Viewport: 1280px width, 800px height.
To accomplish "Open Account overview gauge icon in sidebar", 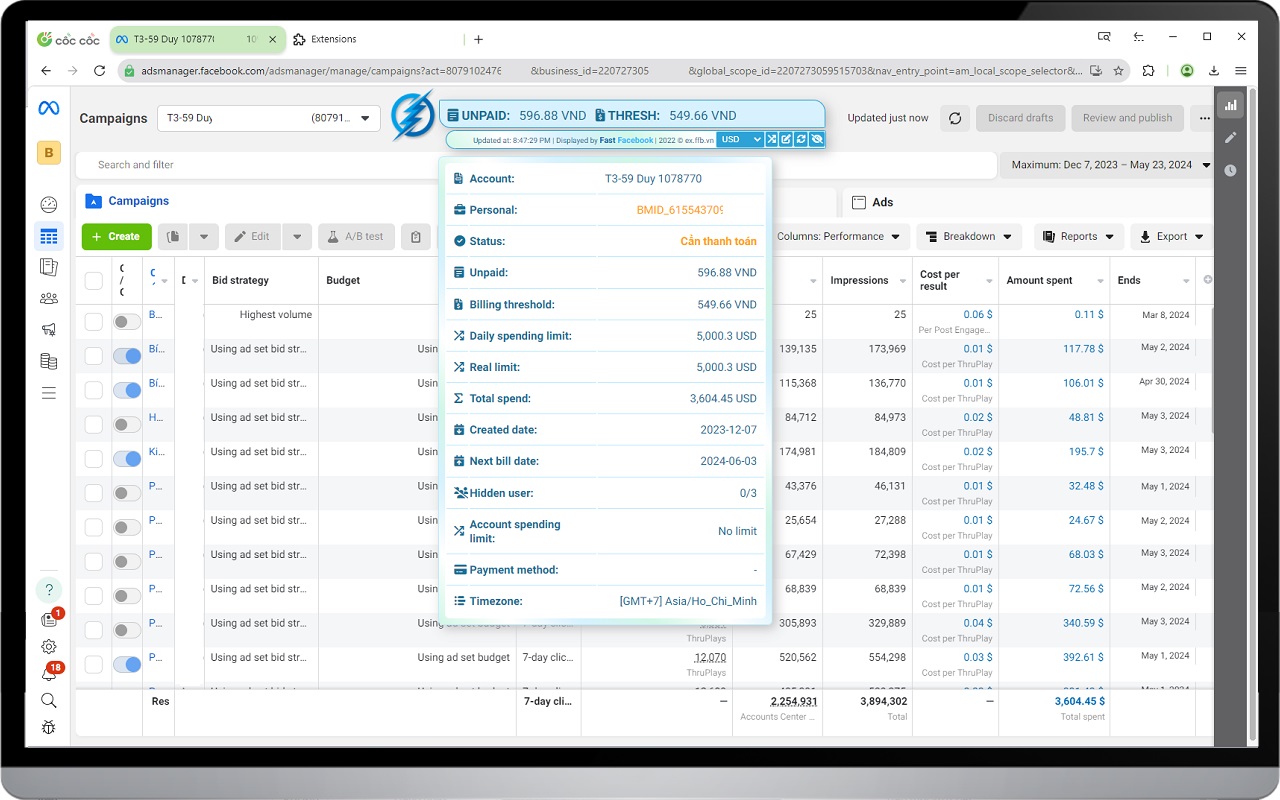I will pyautogui.click(x=48, y=205).
